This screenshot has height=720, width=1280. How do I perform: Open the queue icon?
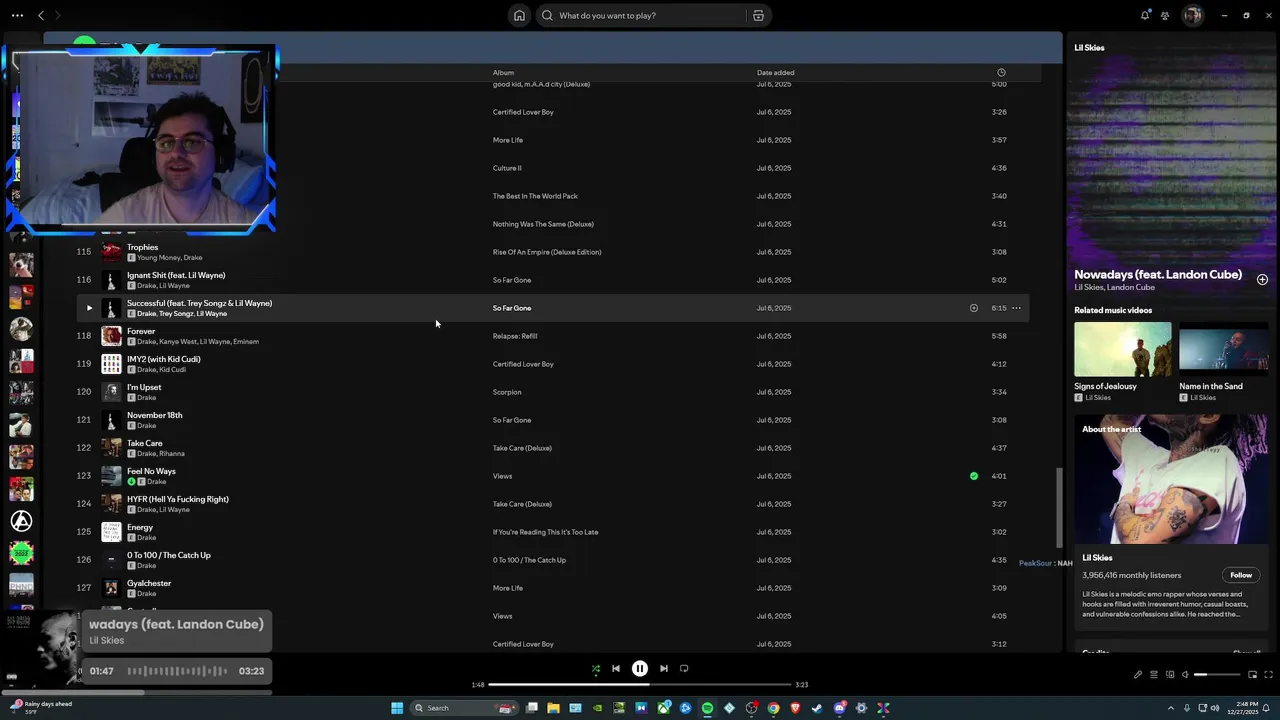pyautogui.click(x=1153, y=675)
